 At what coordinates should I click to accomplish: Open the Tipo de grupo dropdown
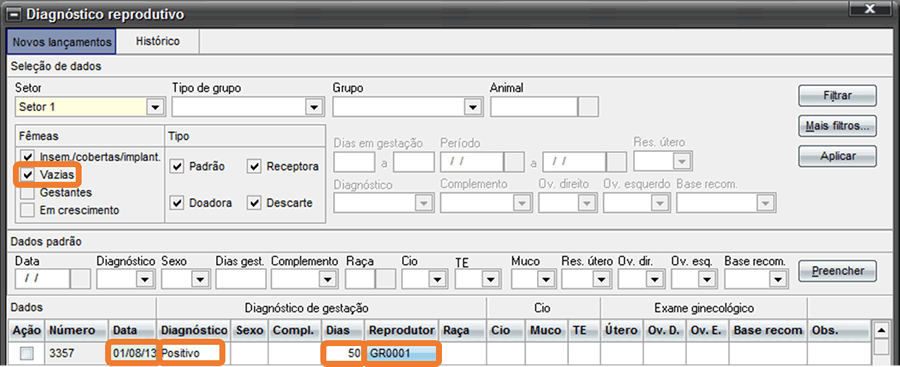click(313, 107)
